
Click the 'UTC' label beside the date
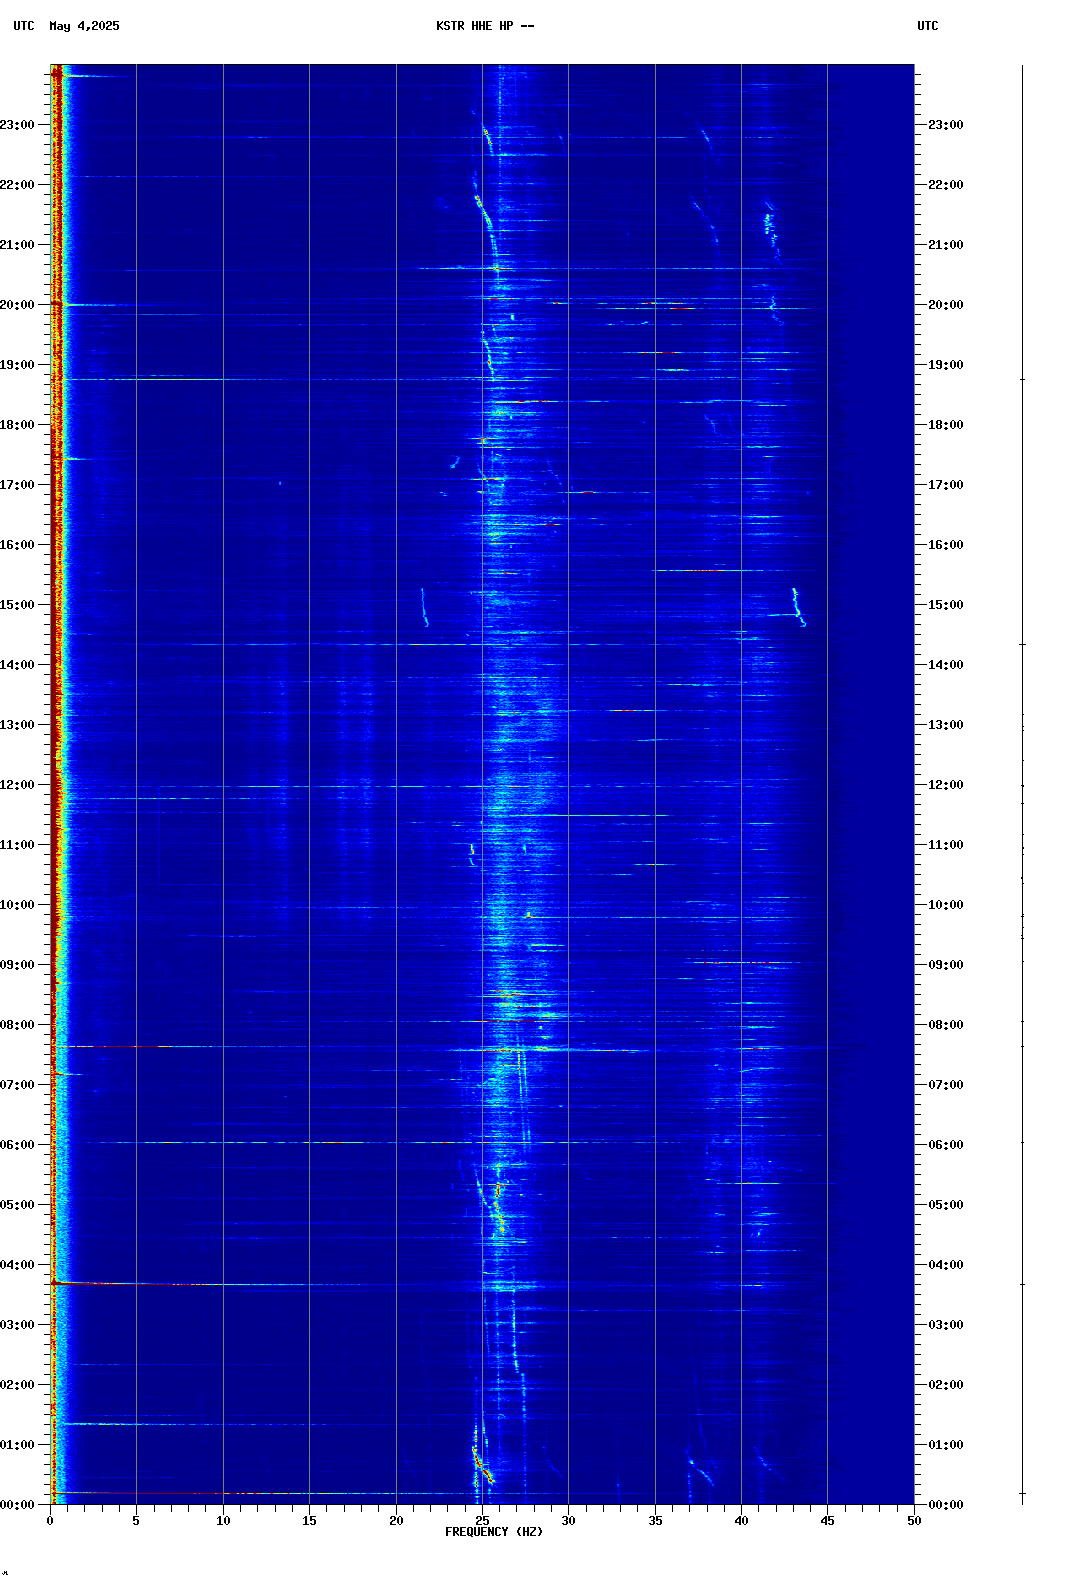24,26
